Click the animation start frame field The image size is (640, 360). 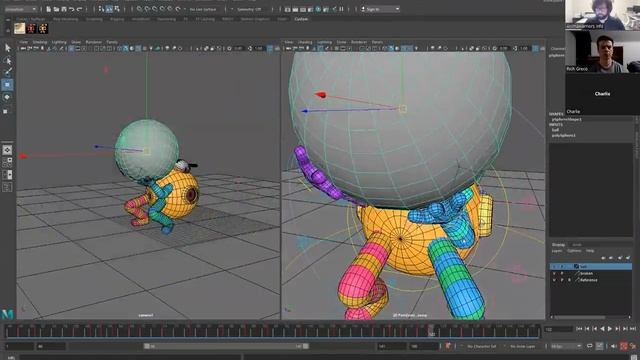tap(19, 346)
